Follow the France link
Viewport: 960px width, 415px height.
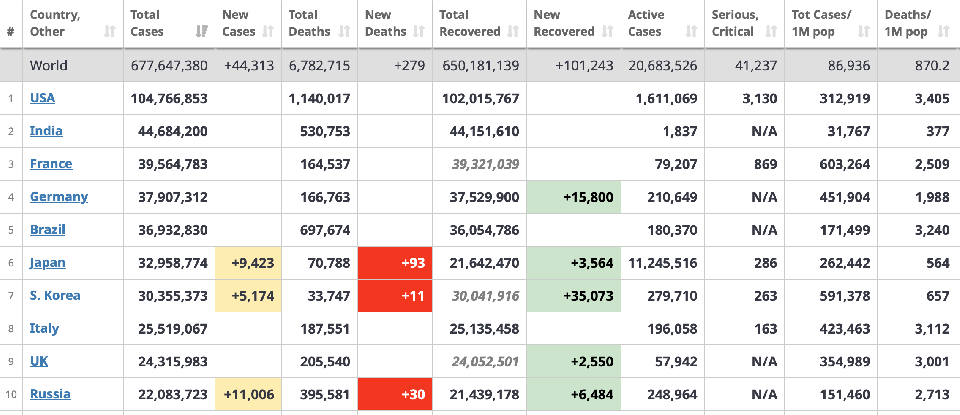51,164
